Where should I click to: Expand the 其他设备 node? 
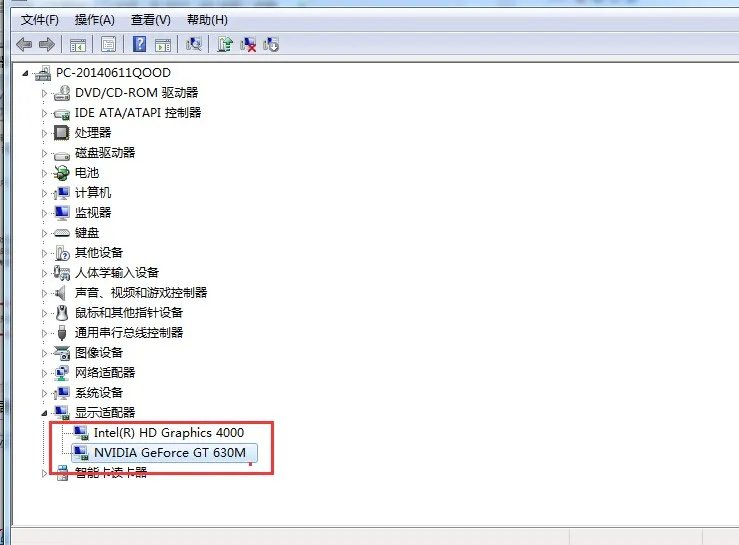point(44,253)
